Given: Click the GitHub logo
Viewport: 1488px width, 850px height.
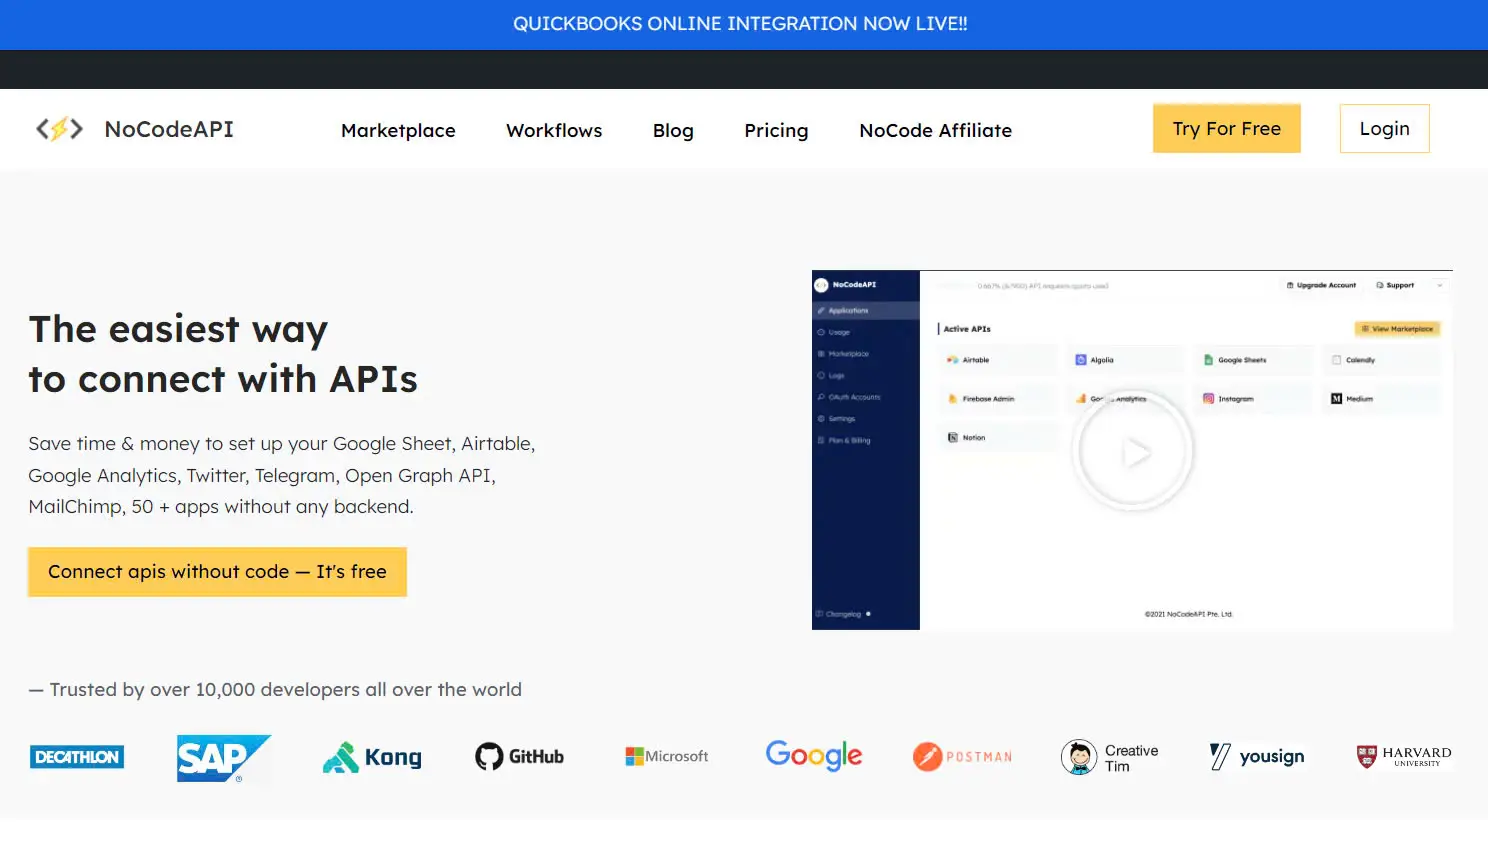Looking at the screenshot, I should pyautogui.click(x=519, y=757).
